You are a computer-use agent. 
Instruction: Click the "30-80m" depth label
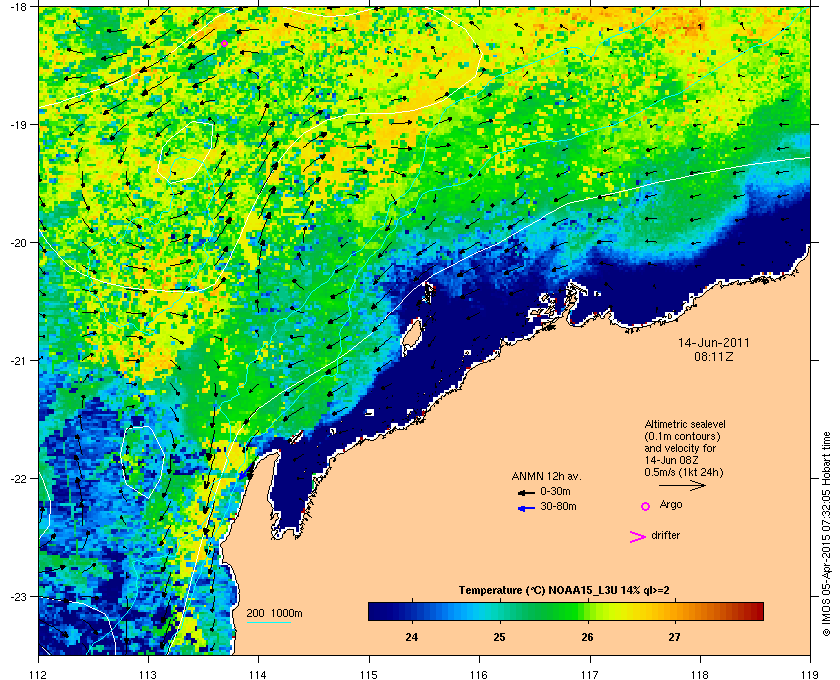coord(558,506)
